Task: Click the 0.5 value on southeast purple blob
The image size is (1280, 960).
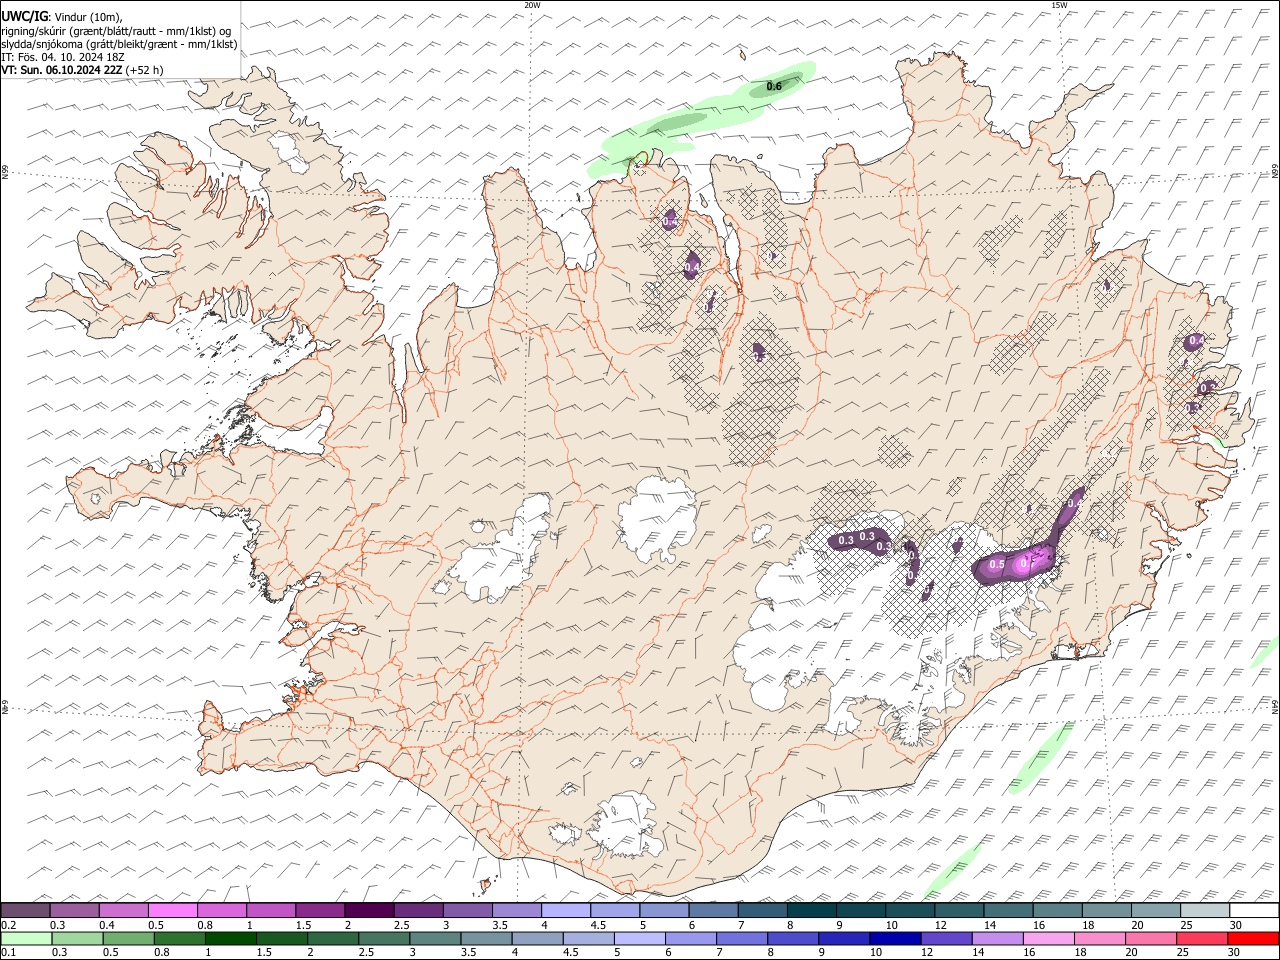Action: click(x=996, y=565)
